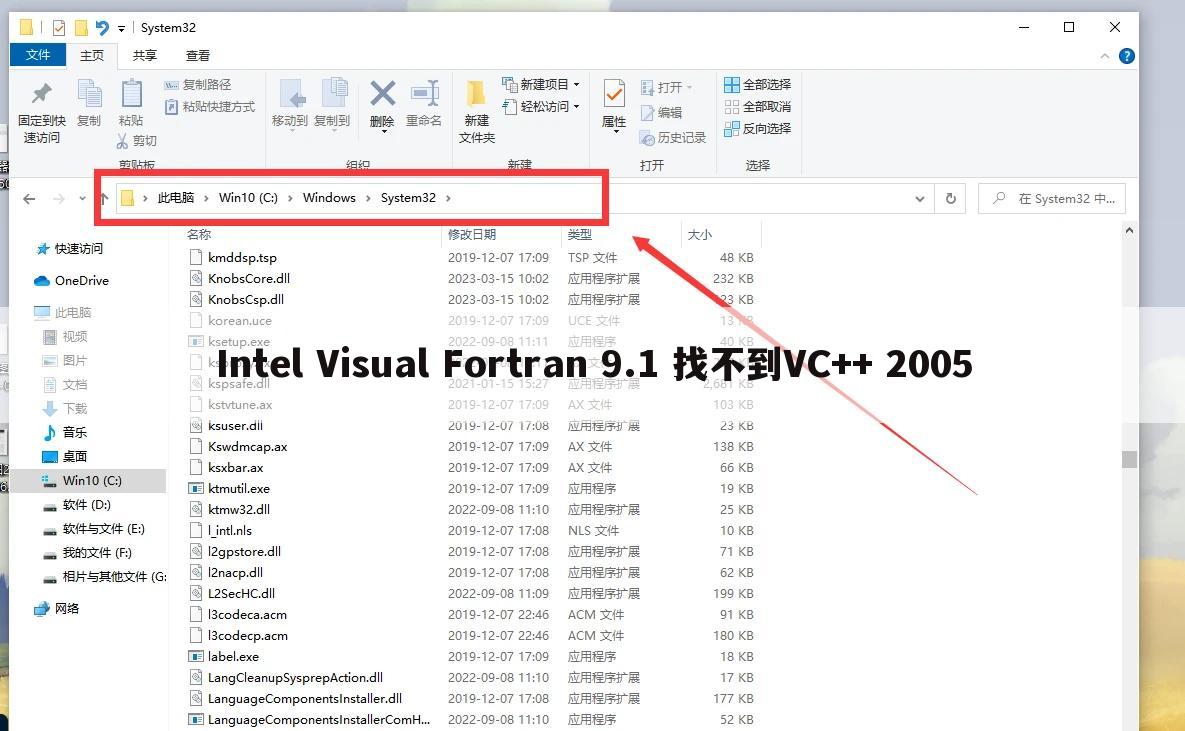Image resolution: width=1185 pixels, height=731 pixels.
Task: Click the Rename (重命名) icon
Action: tap(424, 94)
